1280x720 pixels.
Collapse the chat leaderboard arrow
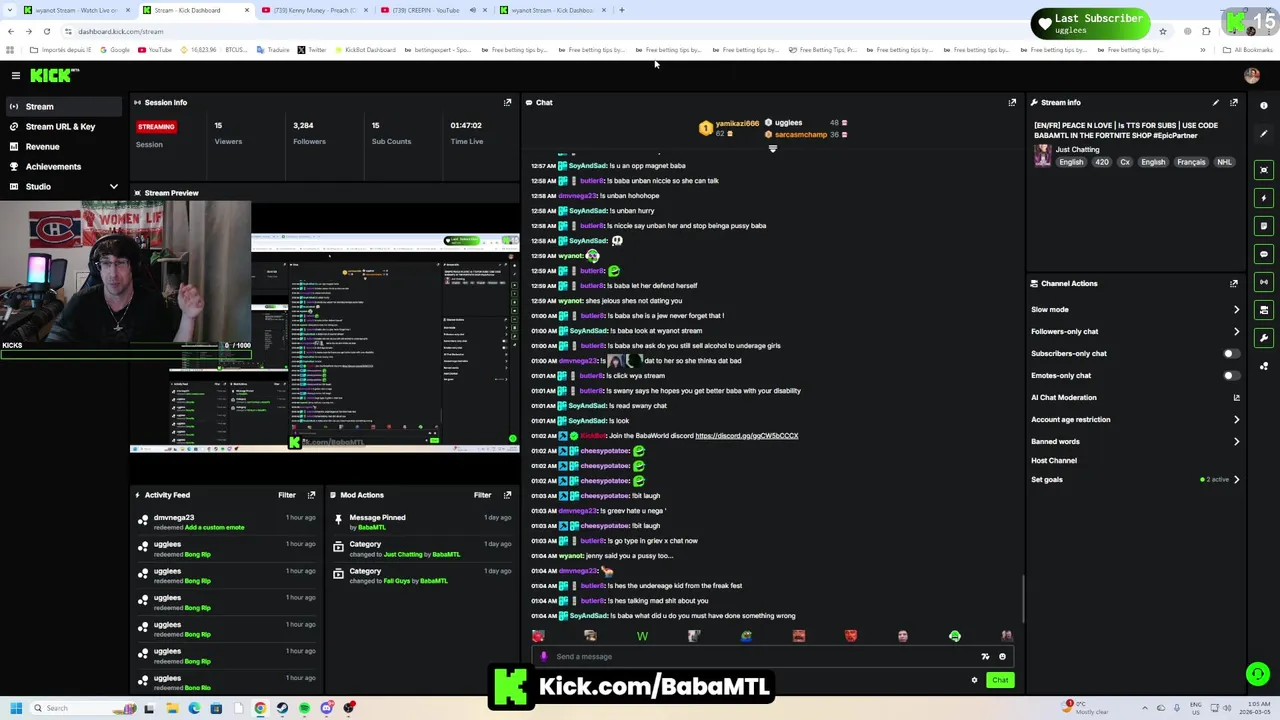click(x=772, y=149)
